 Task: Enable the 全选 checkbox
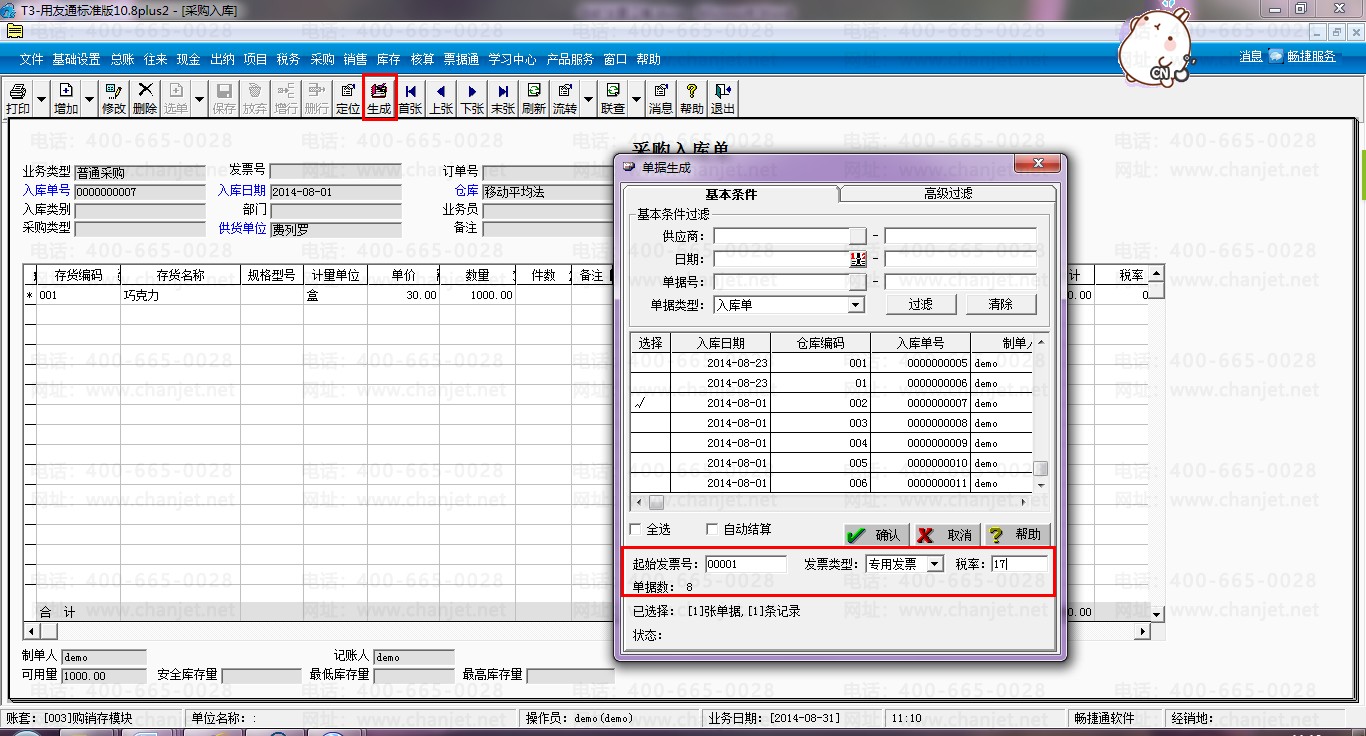(636, 529)
